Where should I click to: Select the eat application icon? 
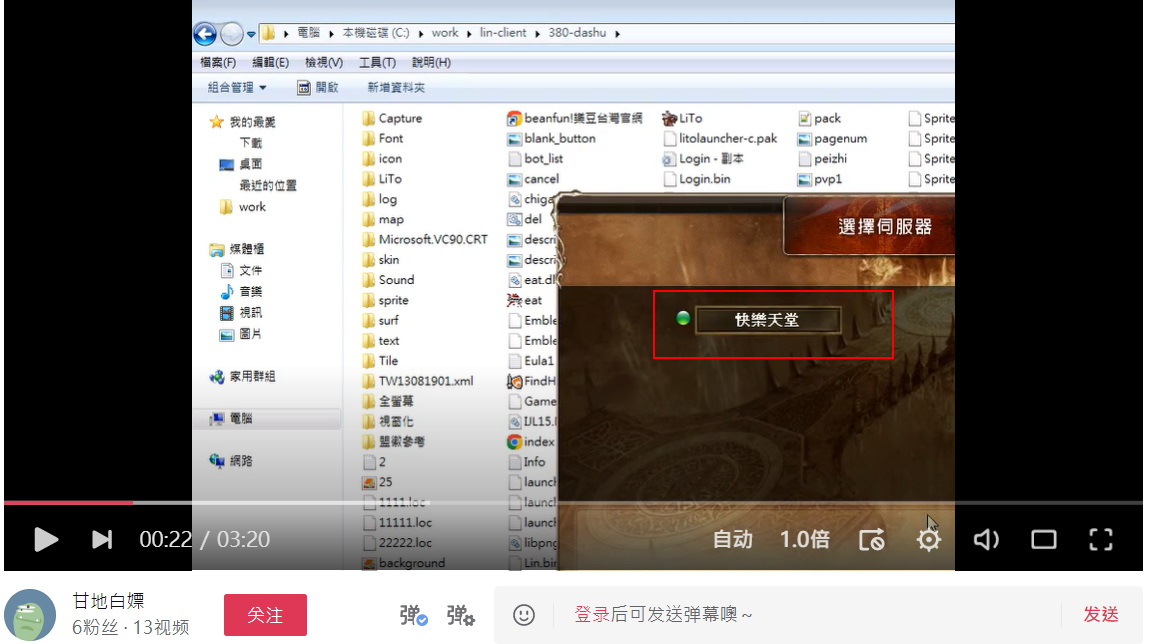[x=514, y=300]
